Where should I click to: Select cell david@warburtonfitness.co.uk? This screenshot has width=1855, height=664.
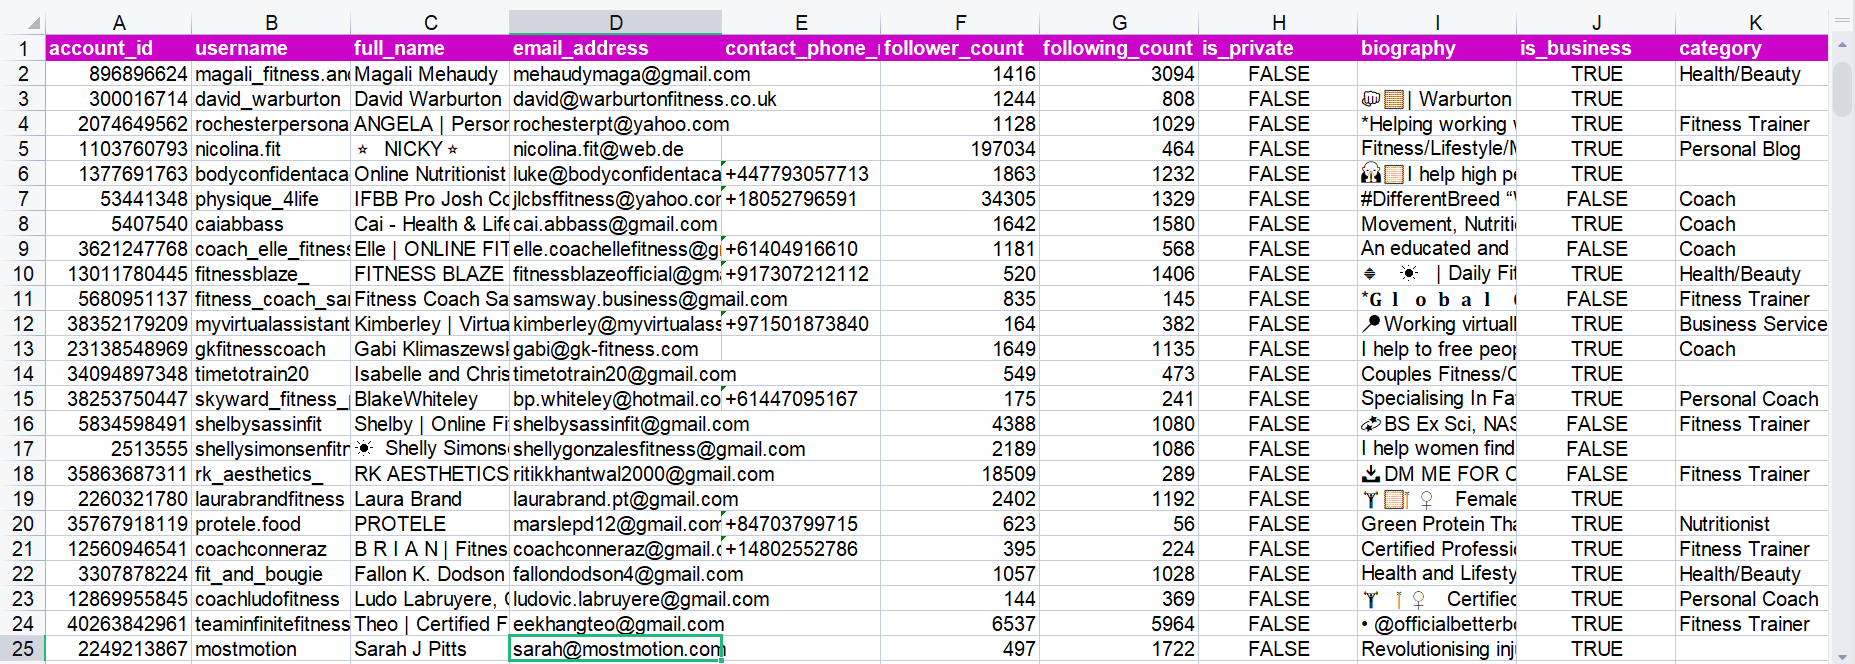[x=616, y=99]
